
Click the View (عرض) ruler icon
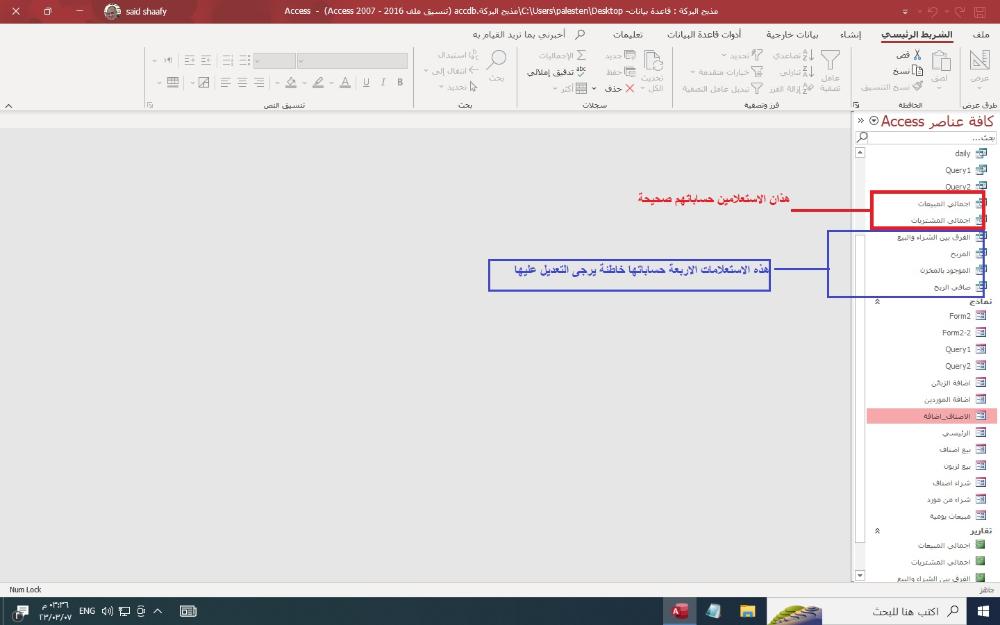(x=979, y=61)
